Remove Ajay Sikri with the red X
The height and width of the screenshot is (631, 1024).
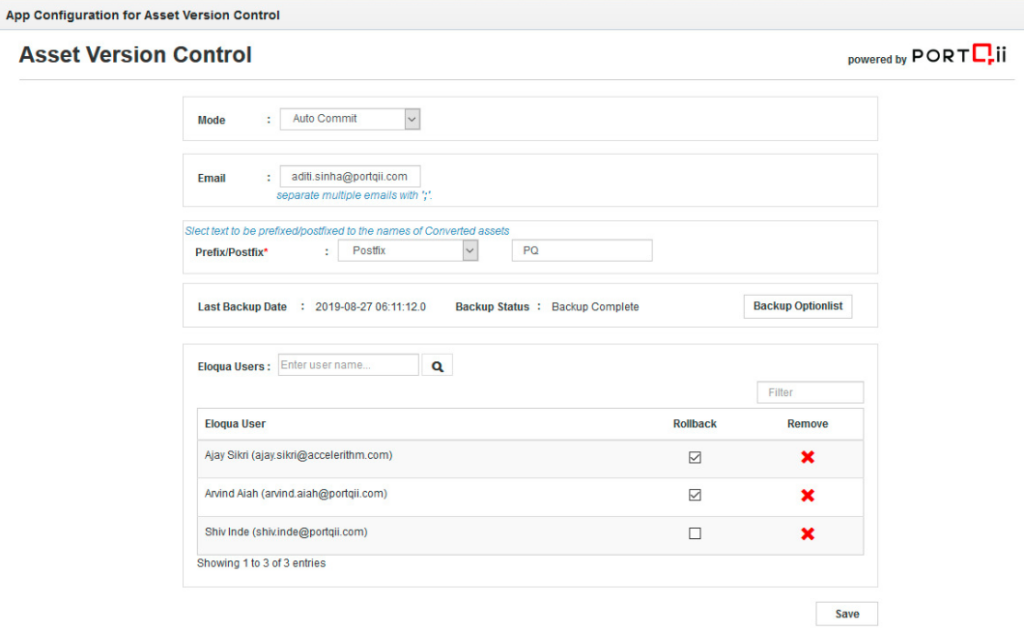[x=807, y=457]
